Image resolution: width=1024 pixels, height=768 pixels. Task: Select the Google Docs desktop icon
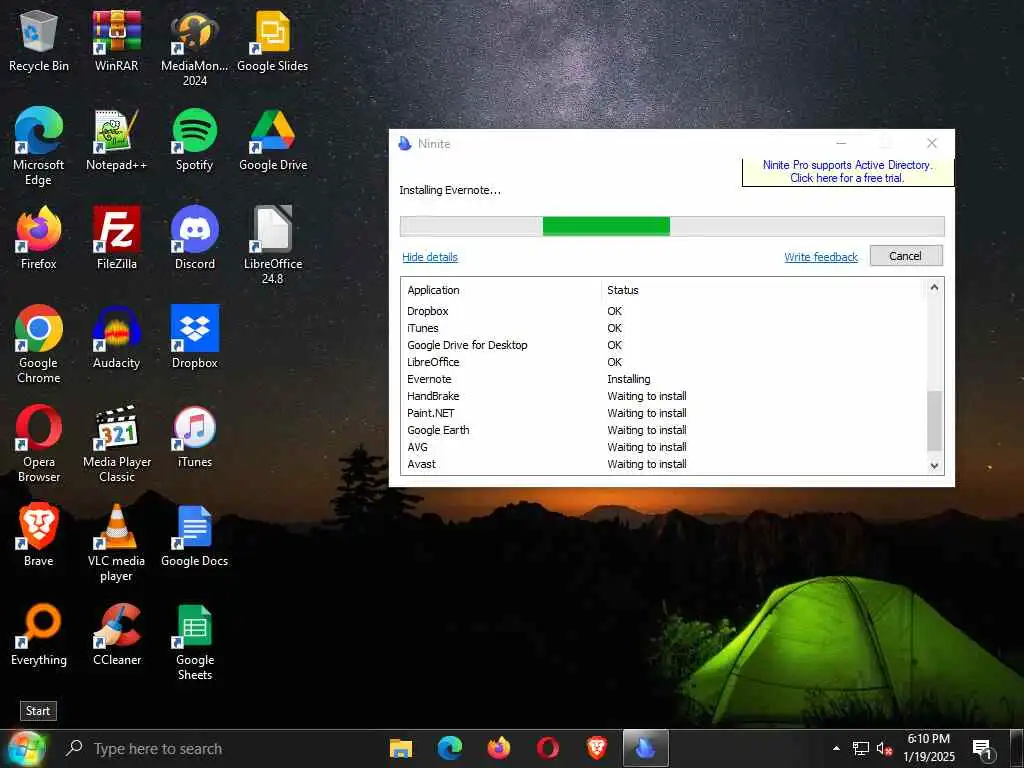195,536
